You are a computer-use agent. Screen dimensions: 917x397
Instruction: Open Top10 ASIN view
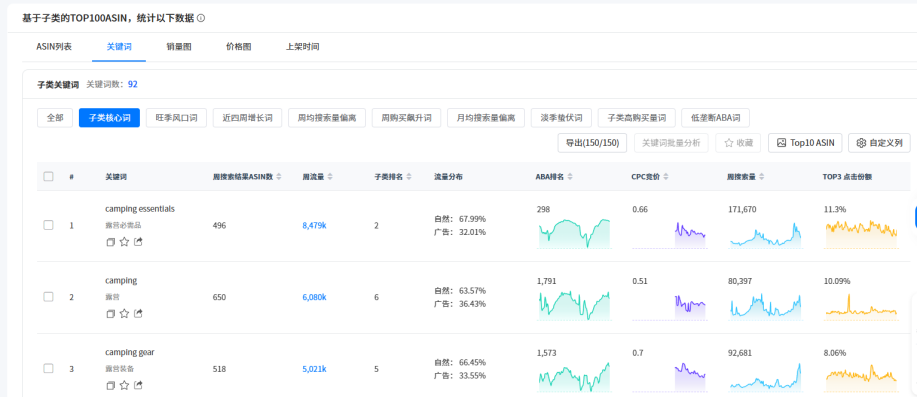805,143
